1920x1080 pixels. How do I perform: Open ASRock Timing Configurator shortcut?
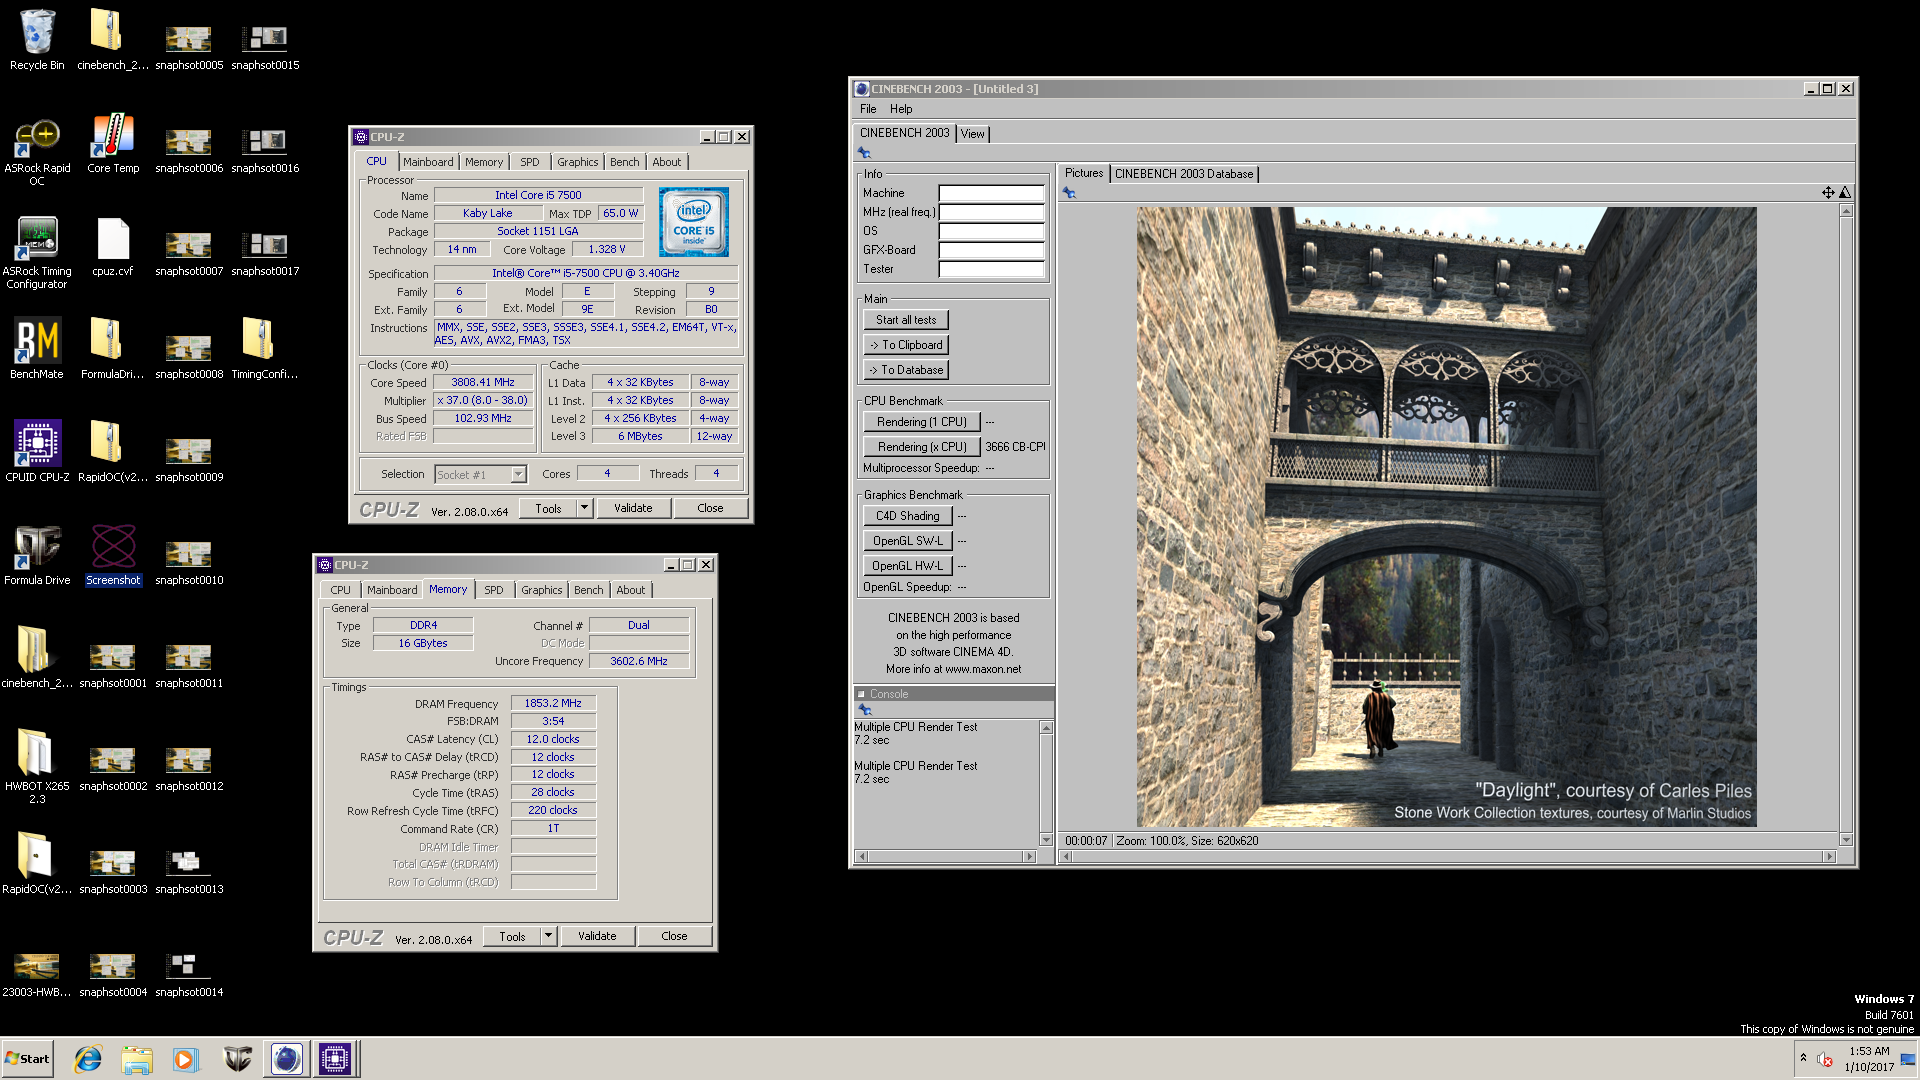pos(37,253)
